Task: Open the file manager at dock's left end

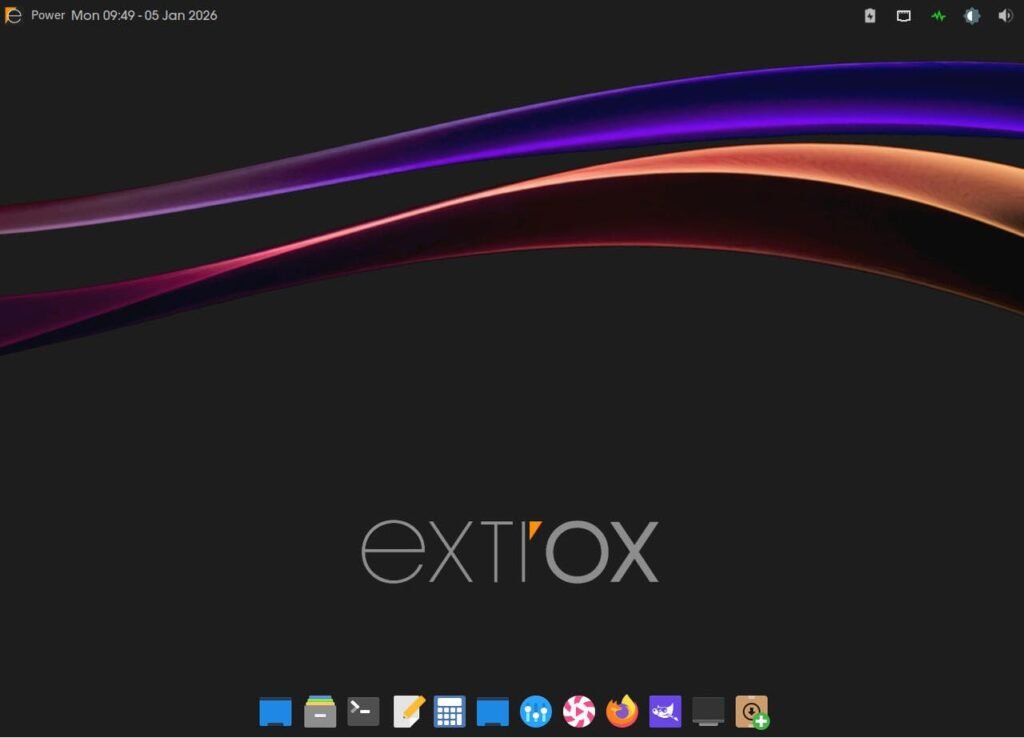Action: (275, 711)
